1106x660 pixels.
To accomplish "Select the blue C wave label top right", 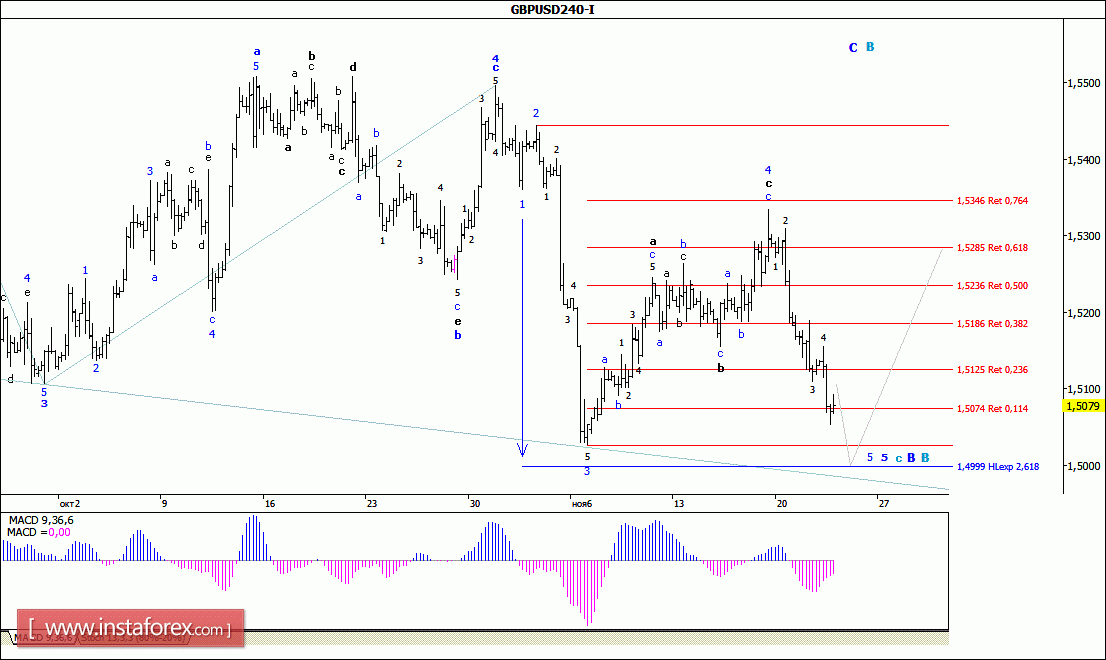I will coord(853,47).
